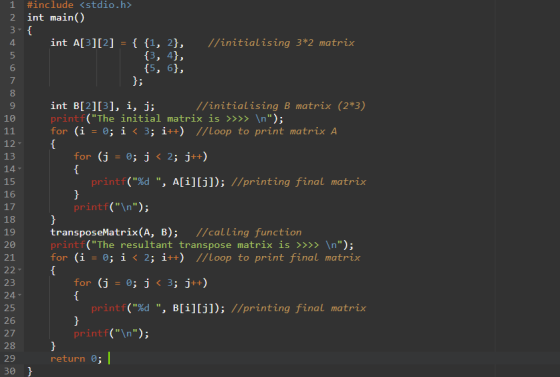Click for loop header with i < 3

[117, 131]
